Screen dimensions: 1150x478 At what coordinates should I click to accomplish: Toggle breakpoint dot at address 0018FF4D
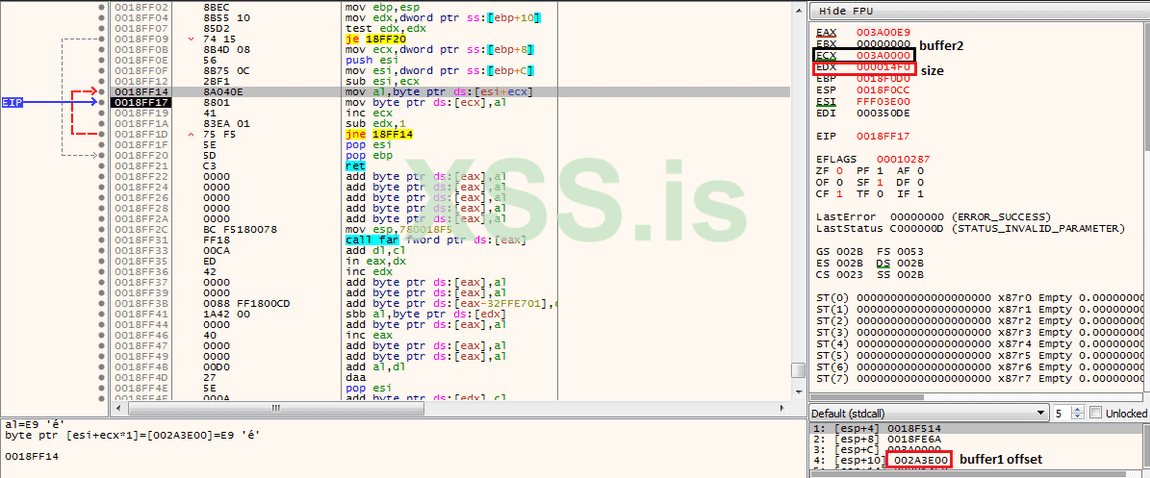(102, 378)
